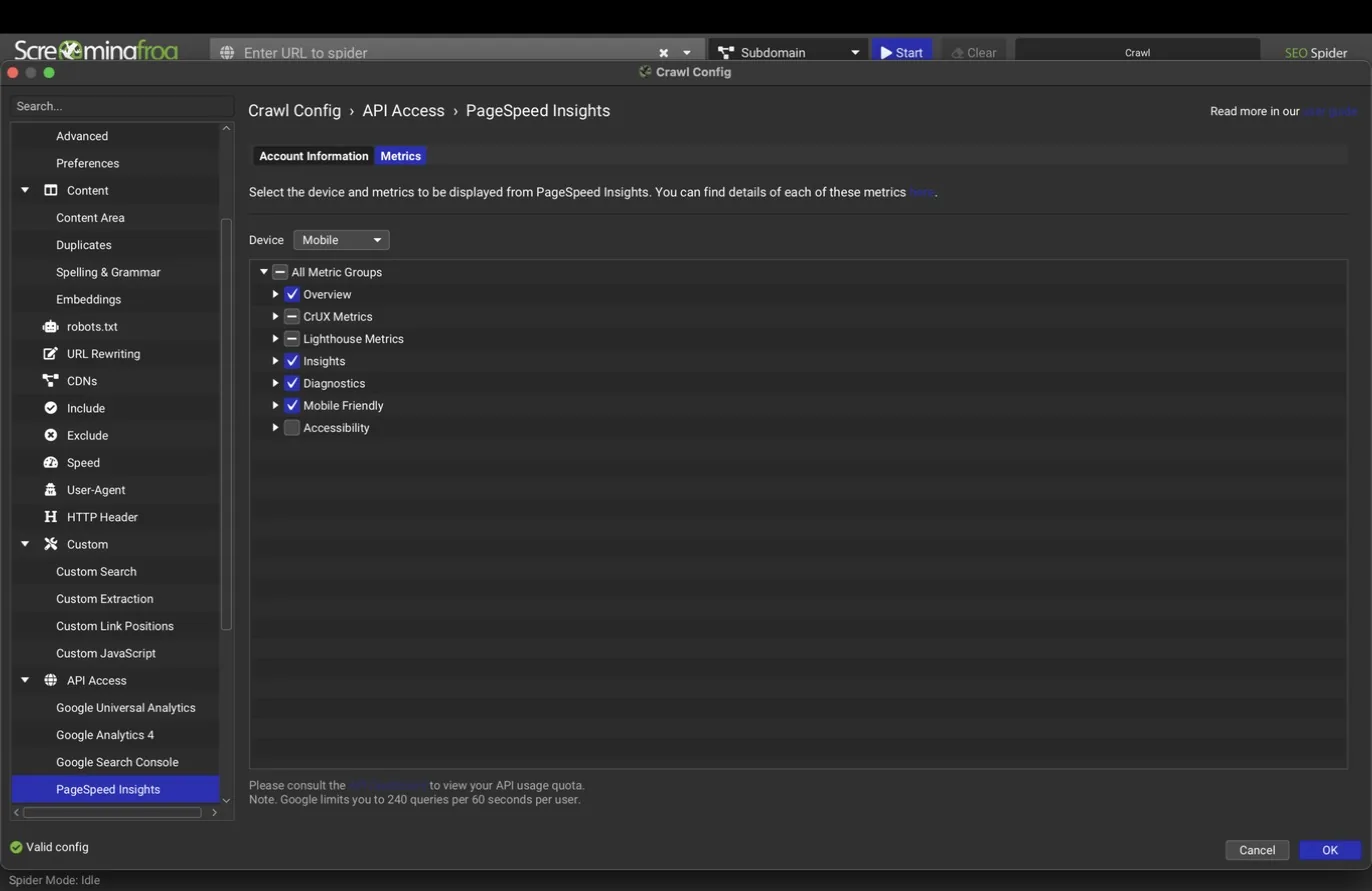Click the User-Agent spy icon
This screenshot has width=1372, height=891.
pyautogui.click(x=51, y=489)
